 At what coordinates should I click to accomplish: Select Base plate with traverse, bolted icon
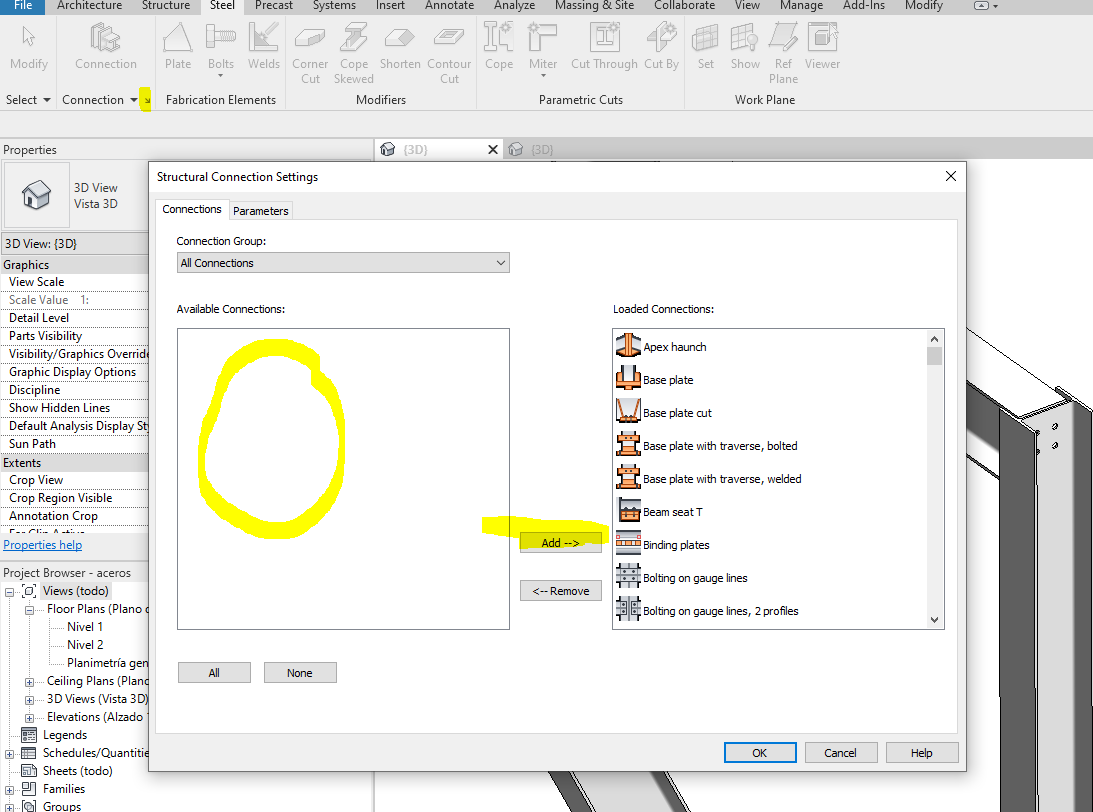tap(628, 445)
